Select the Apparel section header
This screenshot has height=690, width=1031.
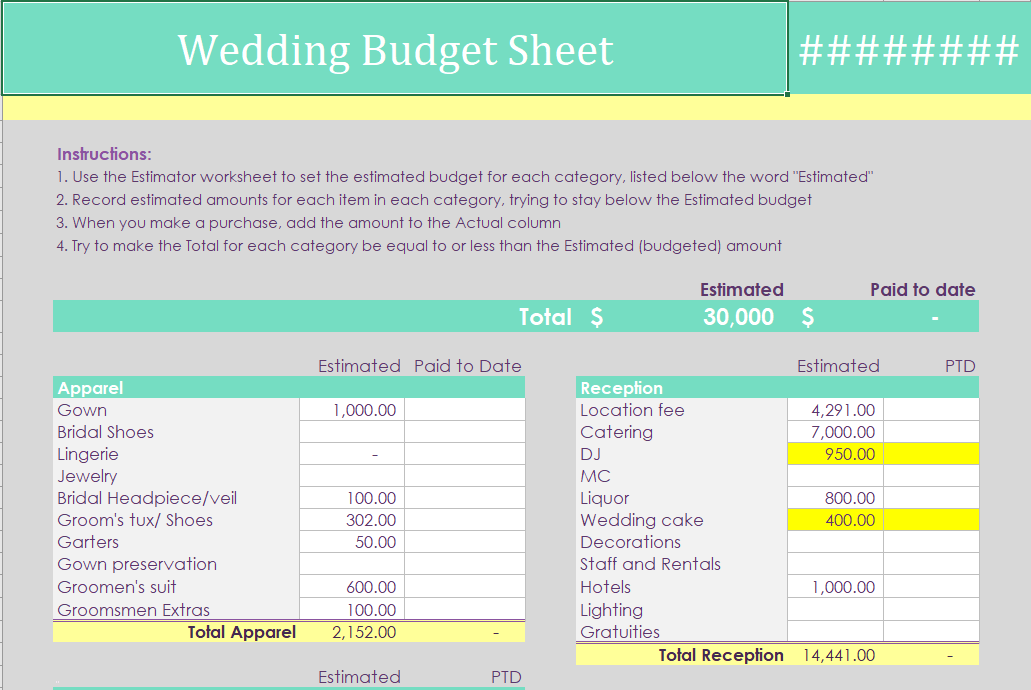(x=289, y=387)
